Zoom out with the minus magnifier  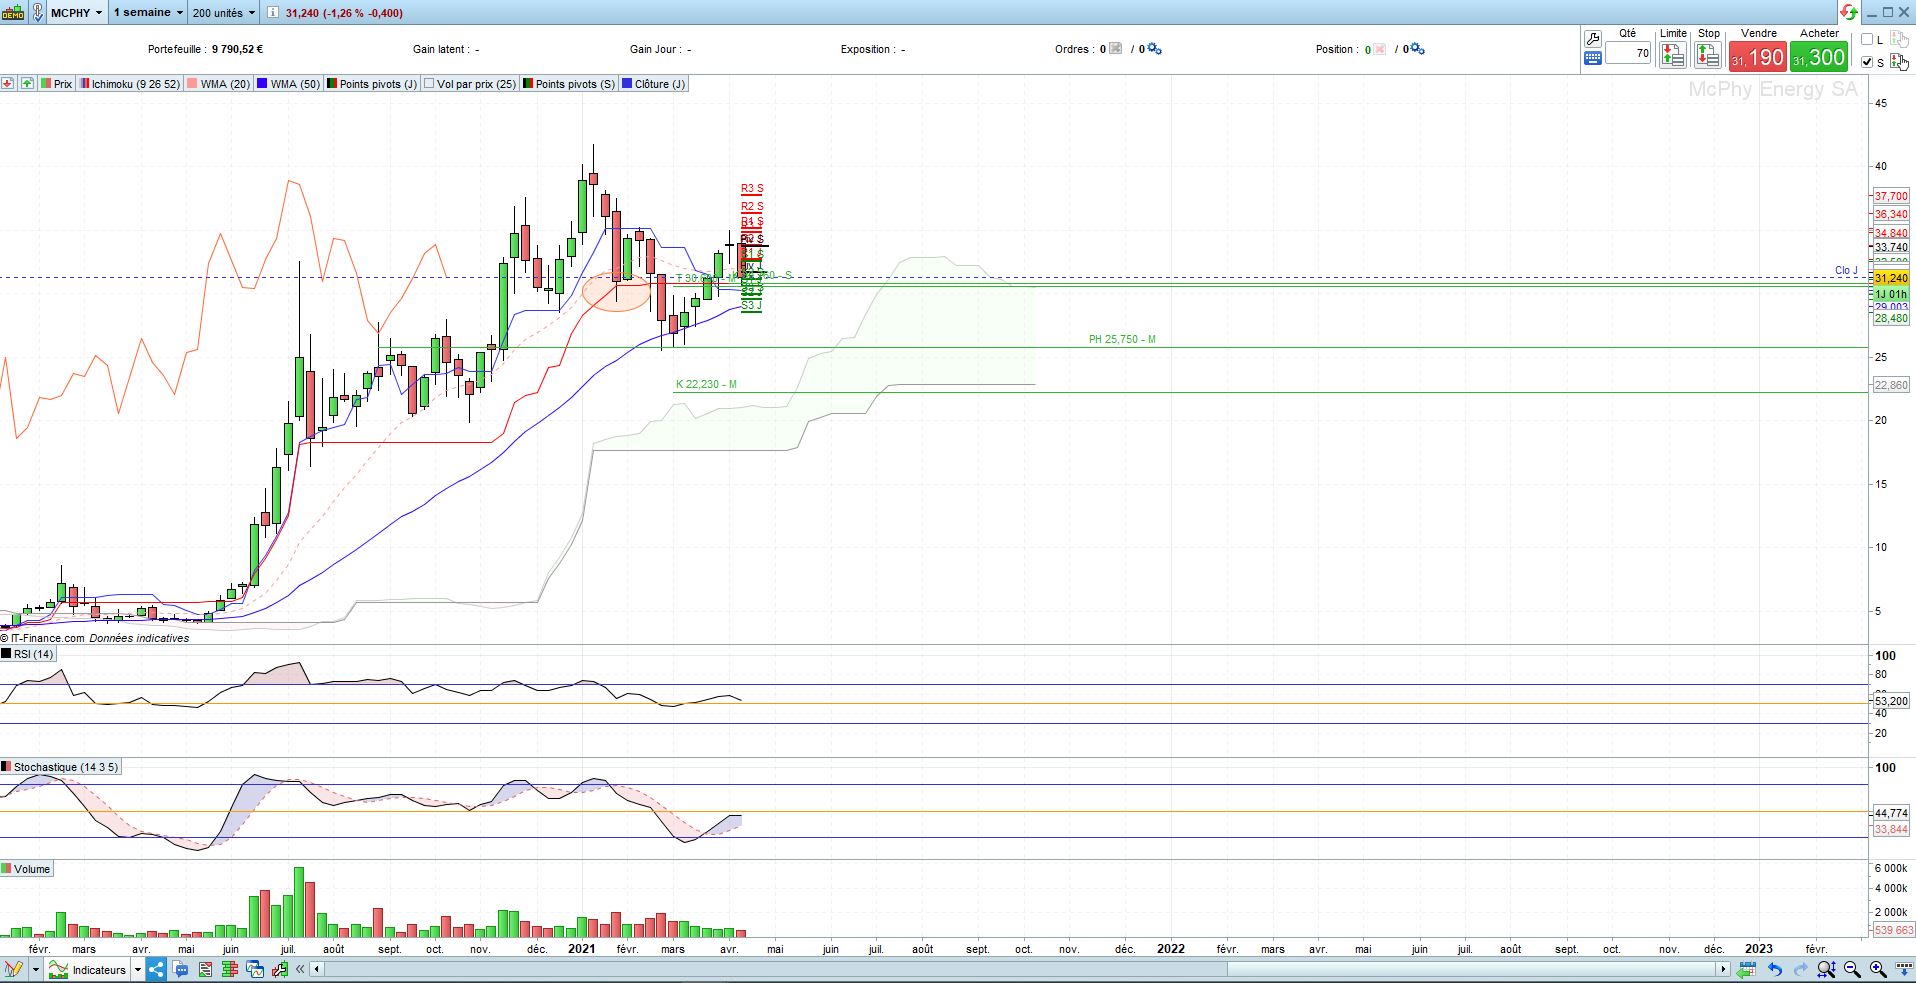[1852, 969]
